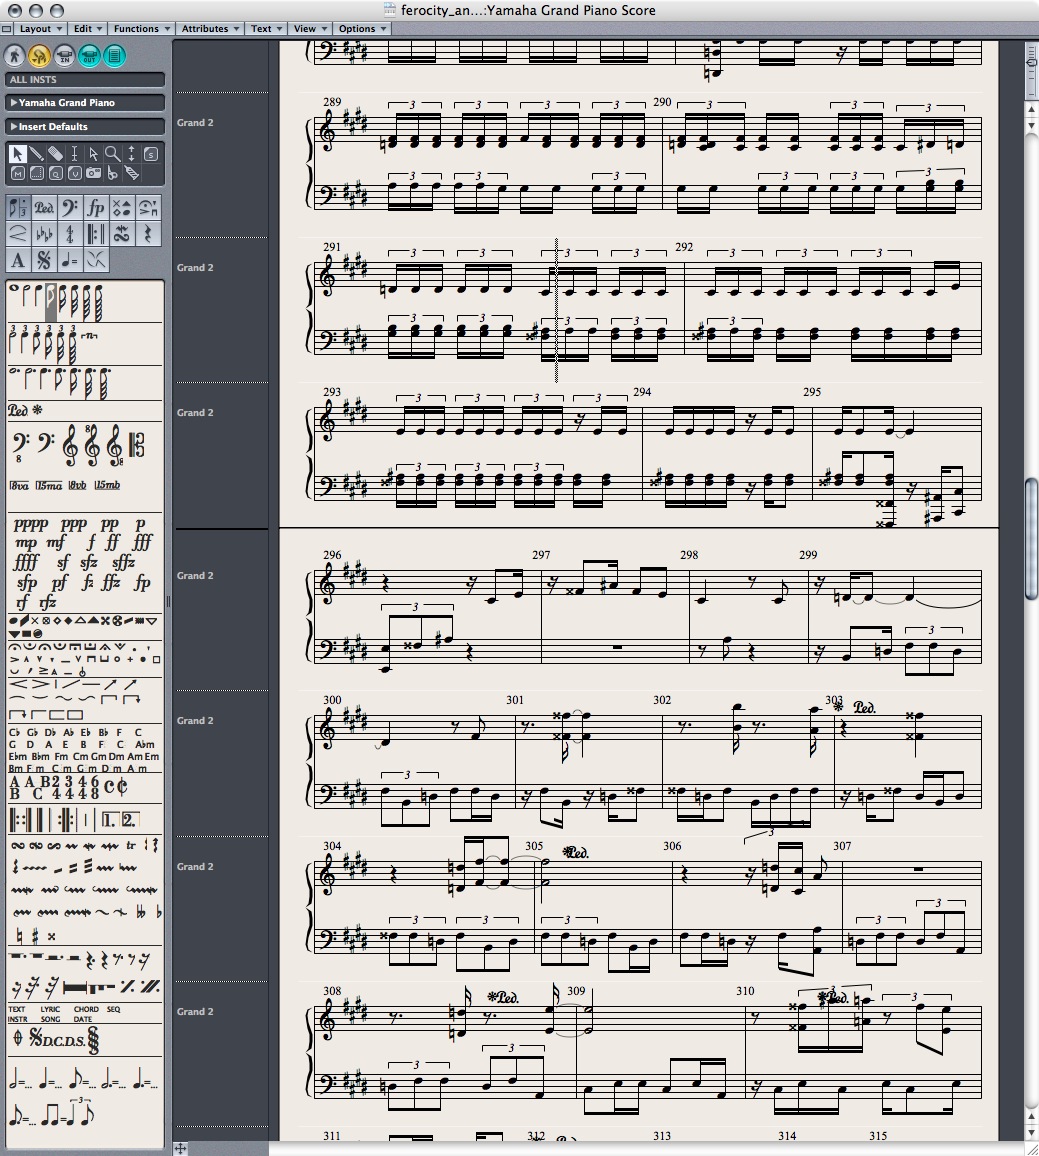Toggle the teal page view button
The image size is (1039, 1156).
(114, 55)
